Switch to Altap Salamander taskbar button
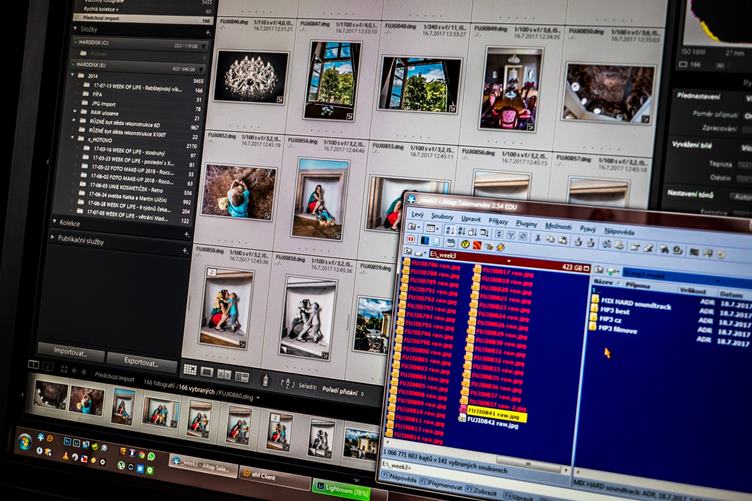This screenshot has height=501, width=752. click(203, 465)
